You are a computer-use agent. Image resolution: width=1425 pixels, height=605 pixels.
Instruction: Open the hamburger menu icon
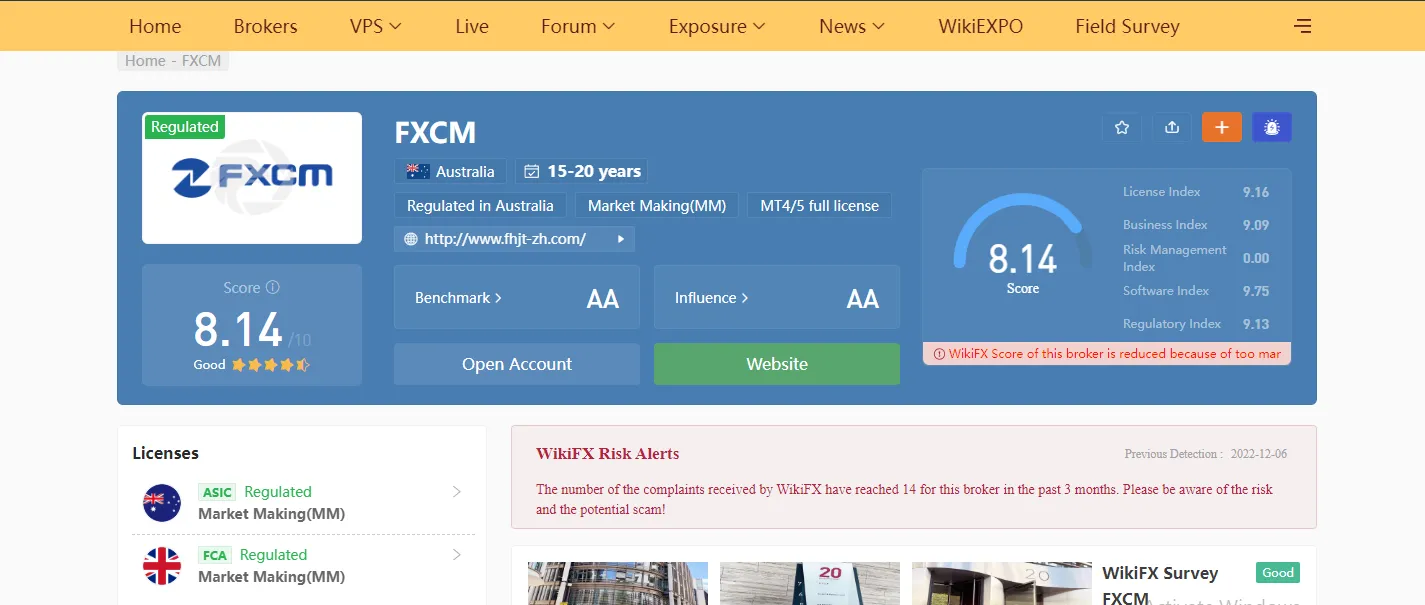[x=1302, y=26]
